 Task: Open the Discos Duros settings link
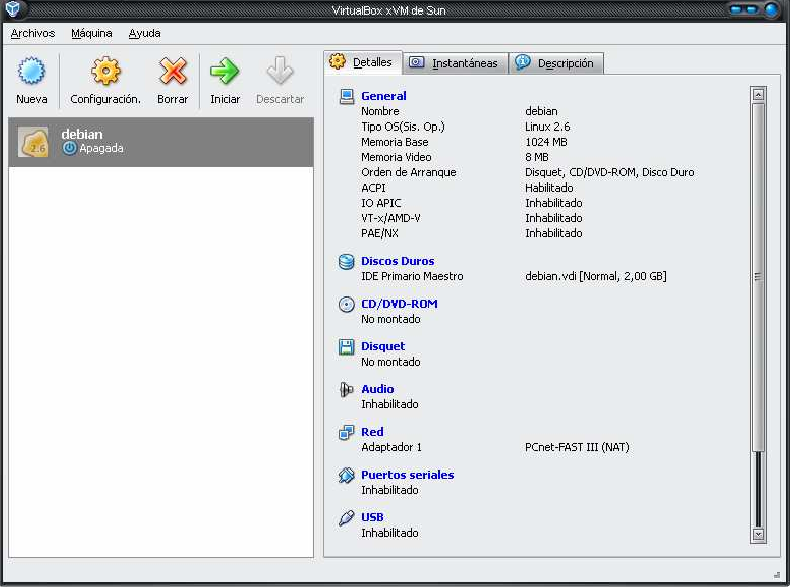pos(397,261)
